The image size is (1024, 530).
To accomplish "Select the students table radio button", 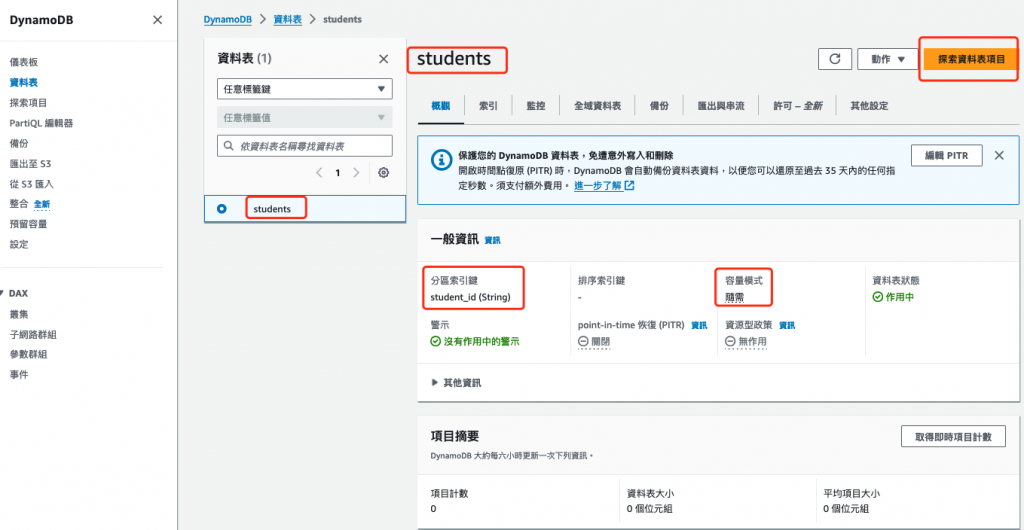I will (221, 209).
